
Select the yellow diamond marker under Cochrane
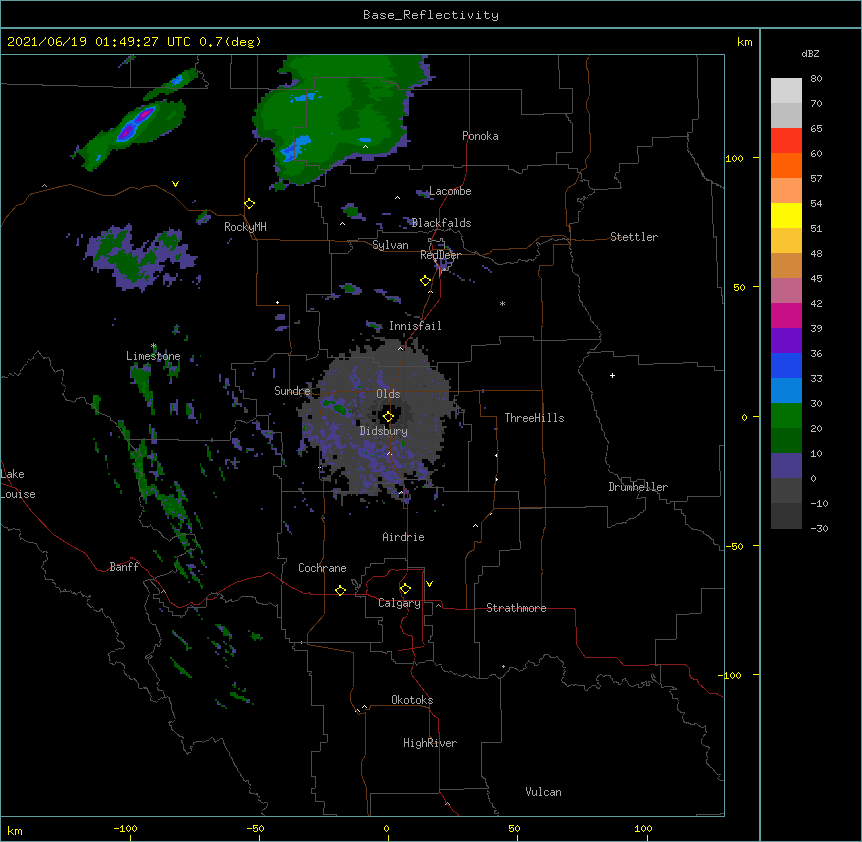(x=340, y=590)
